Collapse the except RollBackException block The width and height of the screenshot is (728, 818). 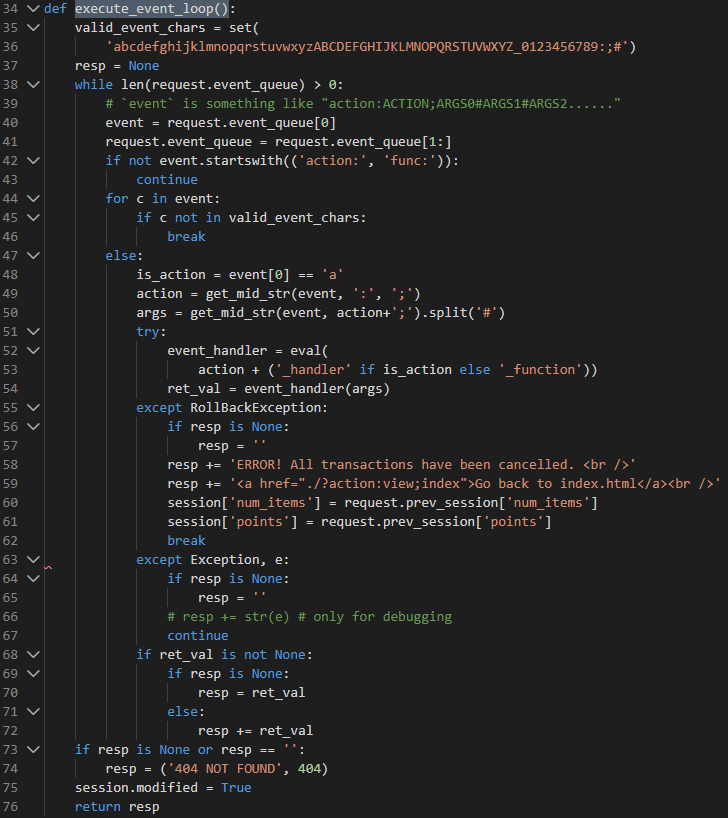pyautogui.click(x=33, y=408)
